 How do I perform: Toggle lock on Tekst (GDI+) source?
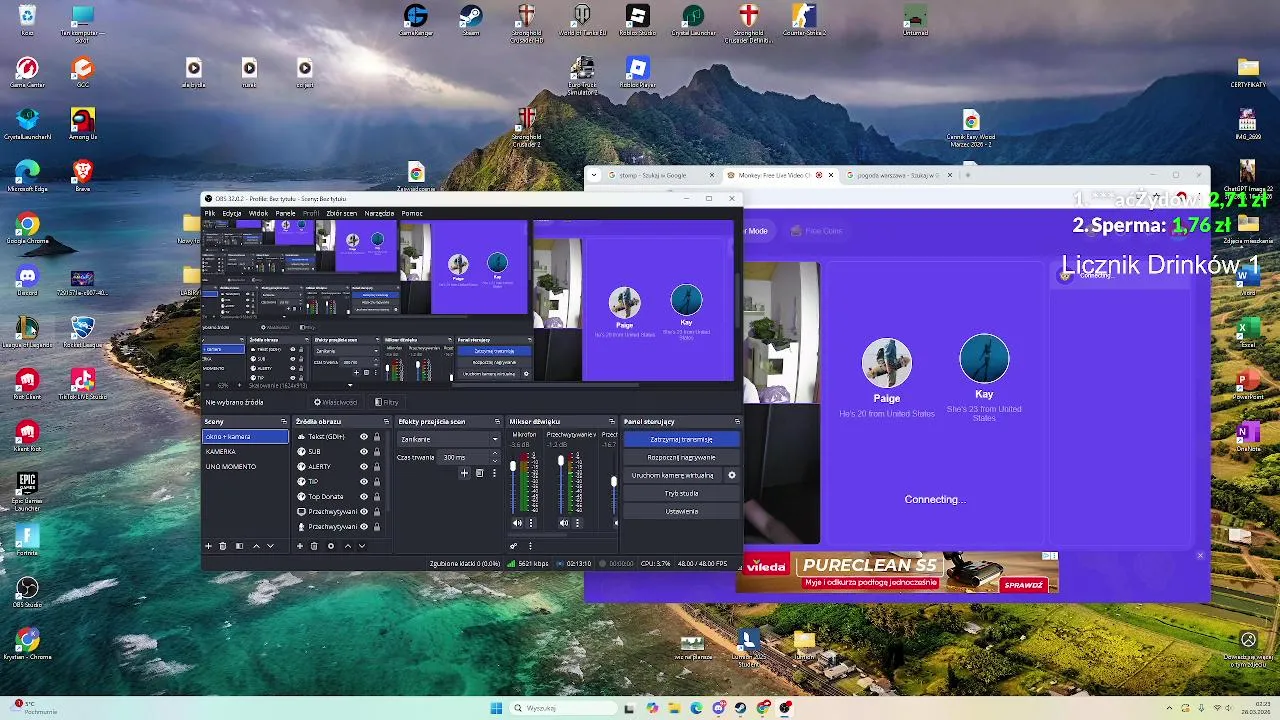pos(377,437)
